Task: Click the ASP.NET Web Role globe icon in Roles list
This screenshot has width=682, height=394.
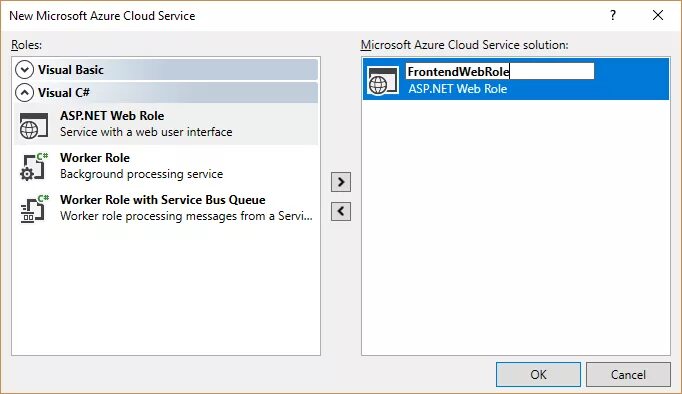Action: (x=33, y=125)
